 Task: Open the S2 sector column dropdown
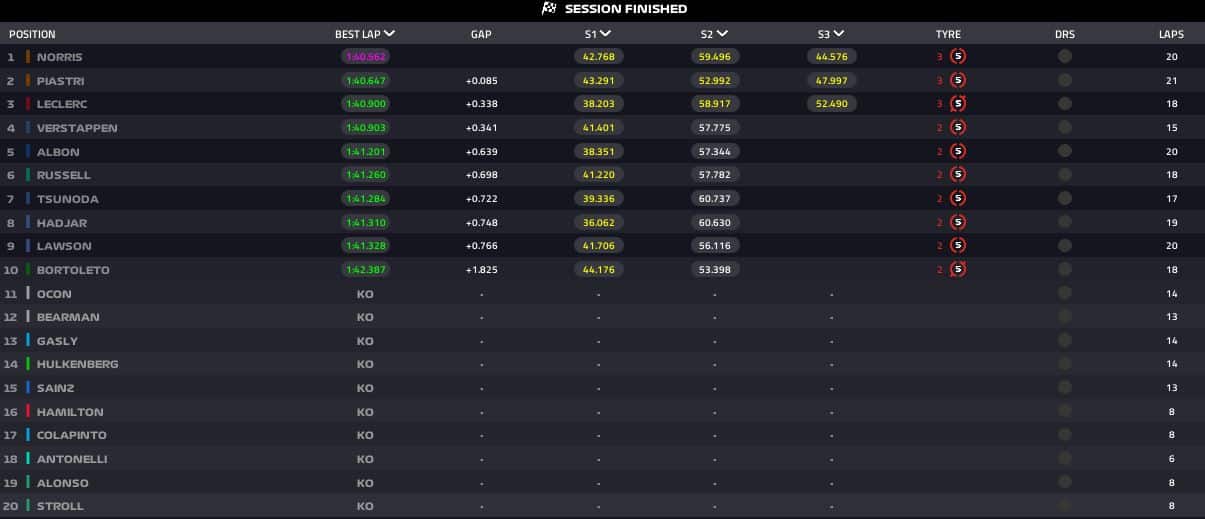pyautogui.click(x=723, y=34)
